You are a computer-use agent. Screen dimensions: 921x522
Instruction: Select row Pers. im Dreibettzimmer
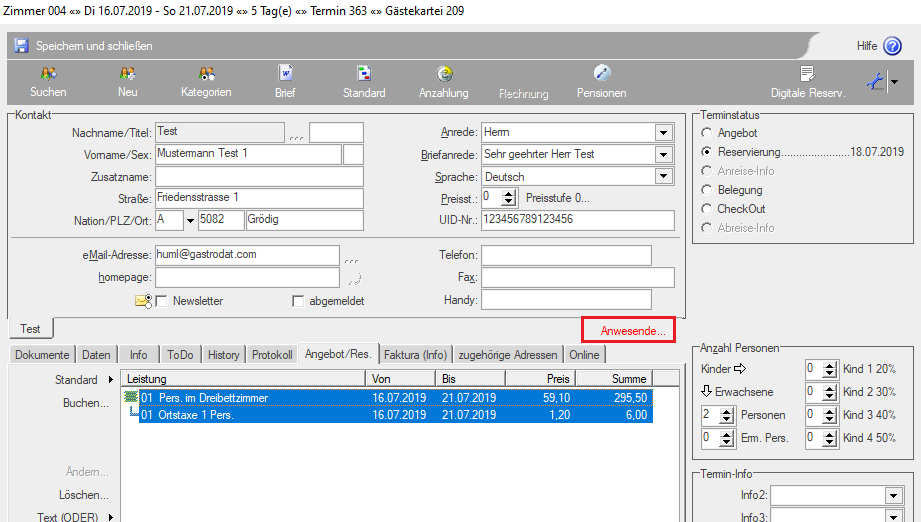tap(396, 398)
